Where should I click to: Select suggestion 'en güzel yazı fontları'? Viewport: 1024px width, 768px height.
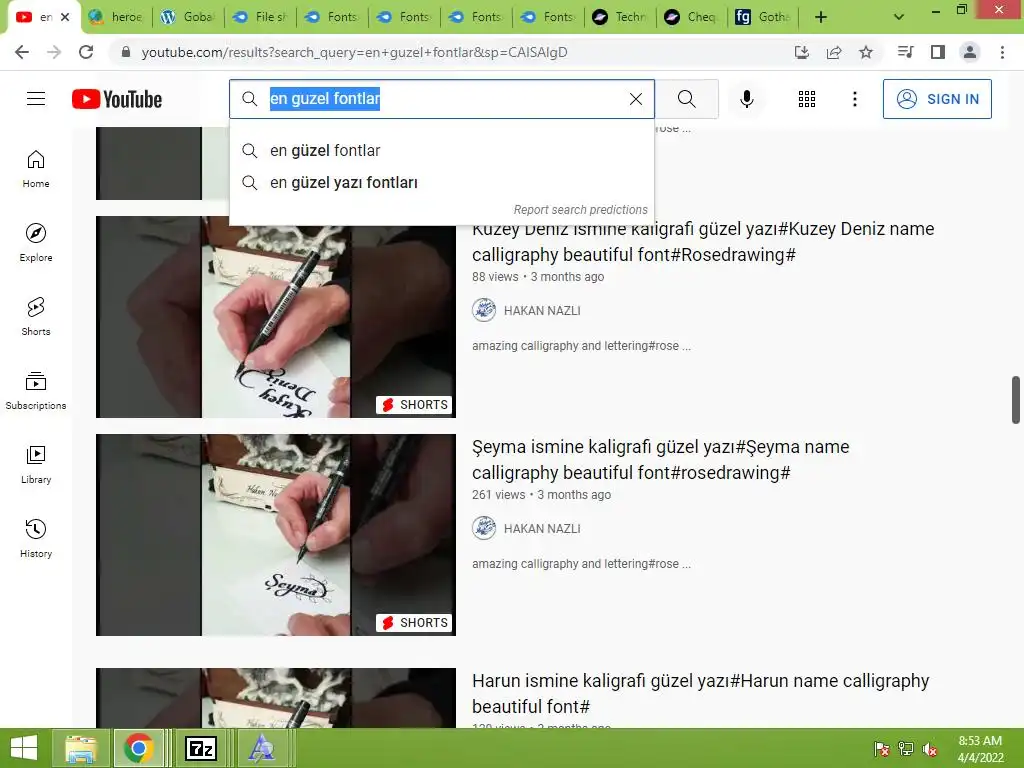coord(441,183)
